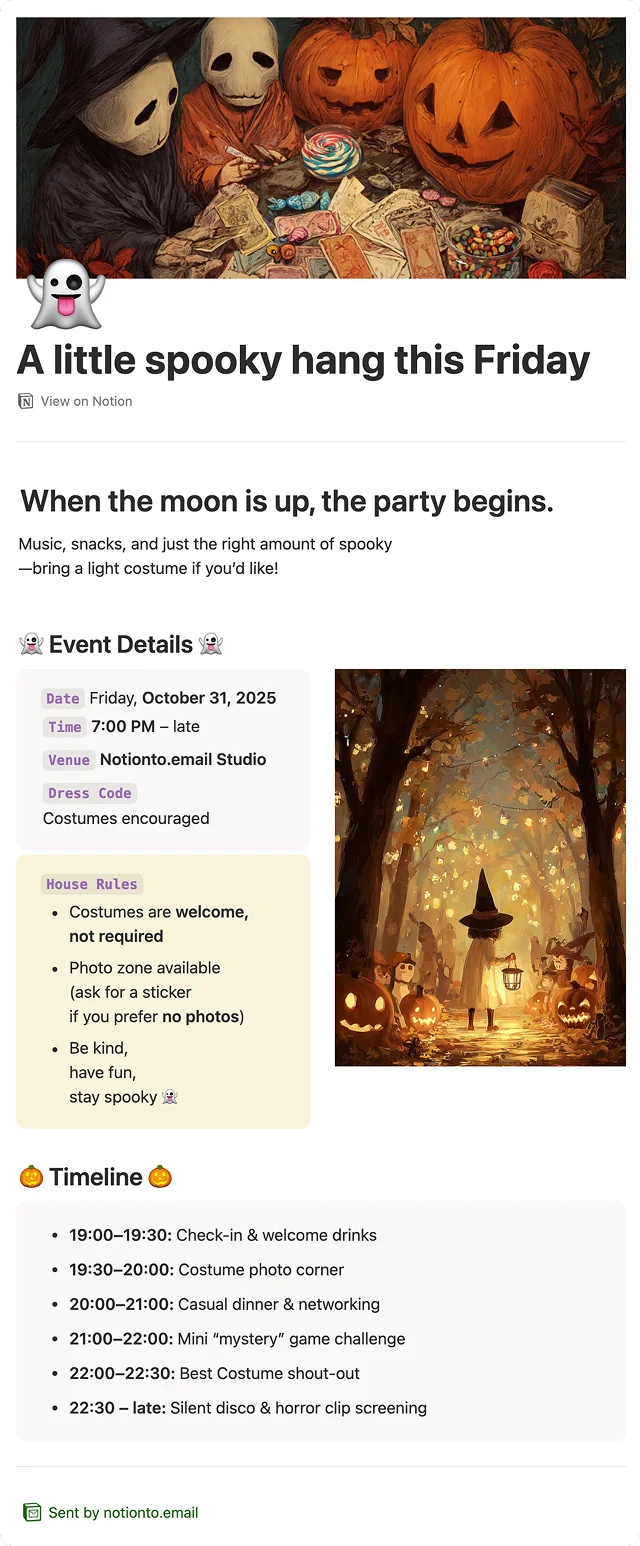The height and width of the screenshot is (1546, 640).
Task: Click the Silent disco timeline entry
Action: [247, 1408]
